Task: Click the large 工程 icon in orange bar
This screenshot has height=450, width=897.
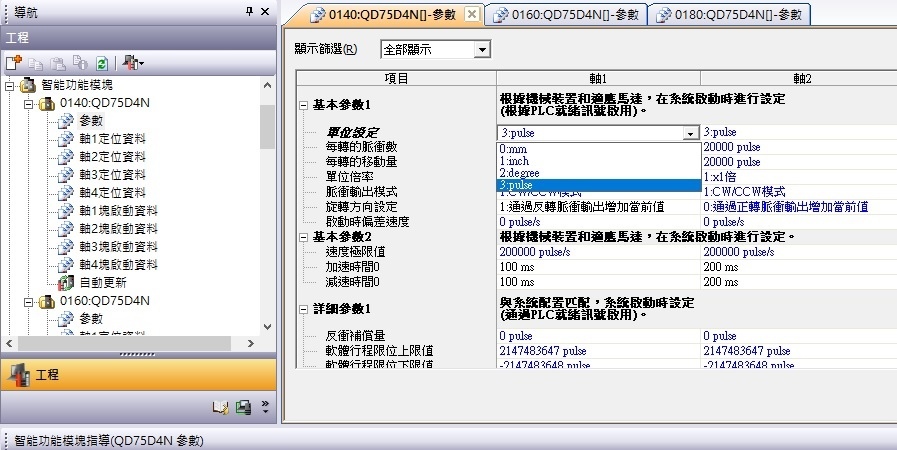Action: click(x=19, y=375)
